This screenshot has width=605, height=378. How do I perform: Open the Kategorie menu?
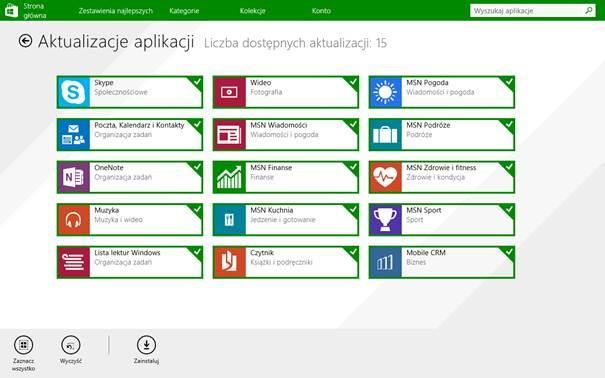click(x=184, y=11)
